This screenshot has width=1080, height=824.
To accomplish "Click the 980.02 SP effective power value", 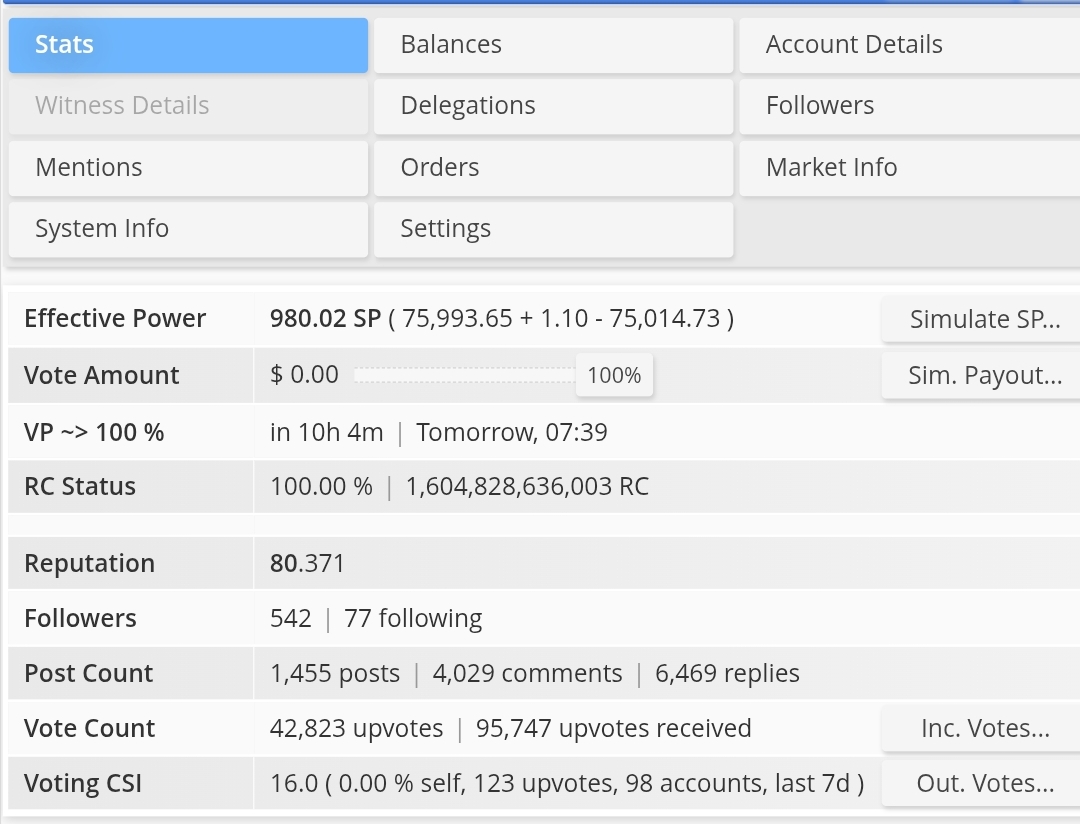I will pos(325,319).
